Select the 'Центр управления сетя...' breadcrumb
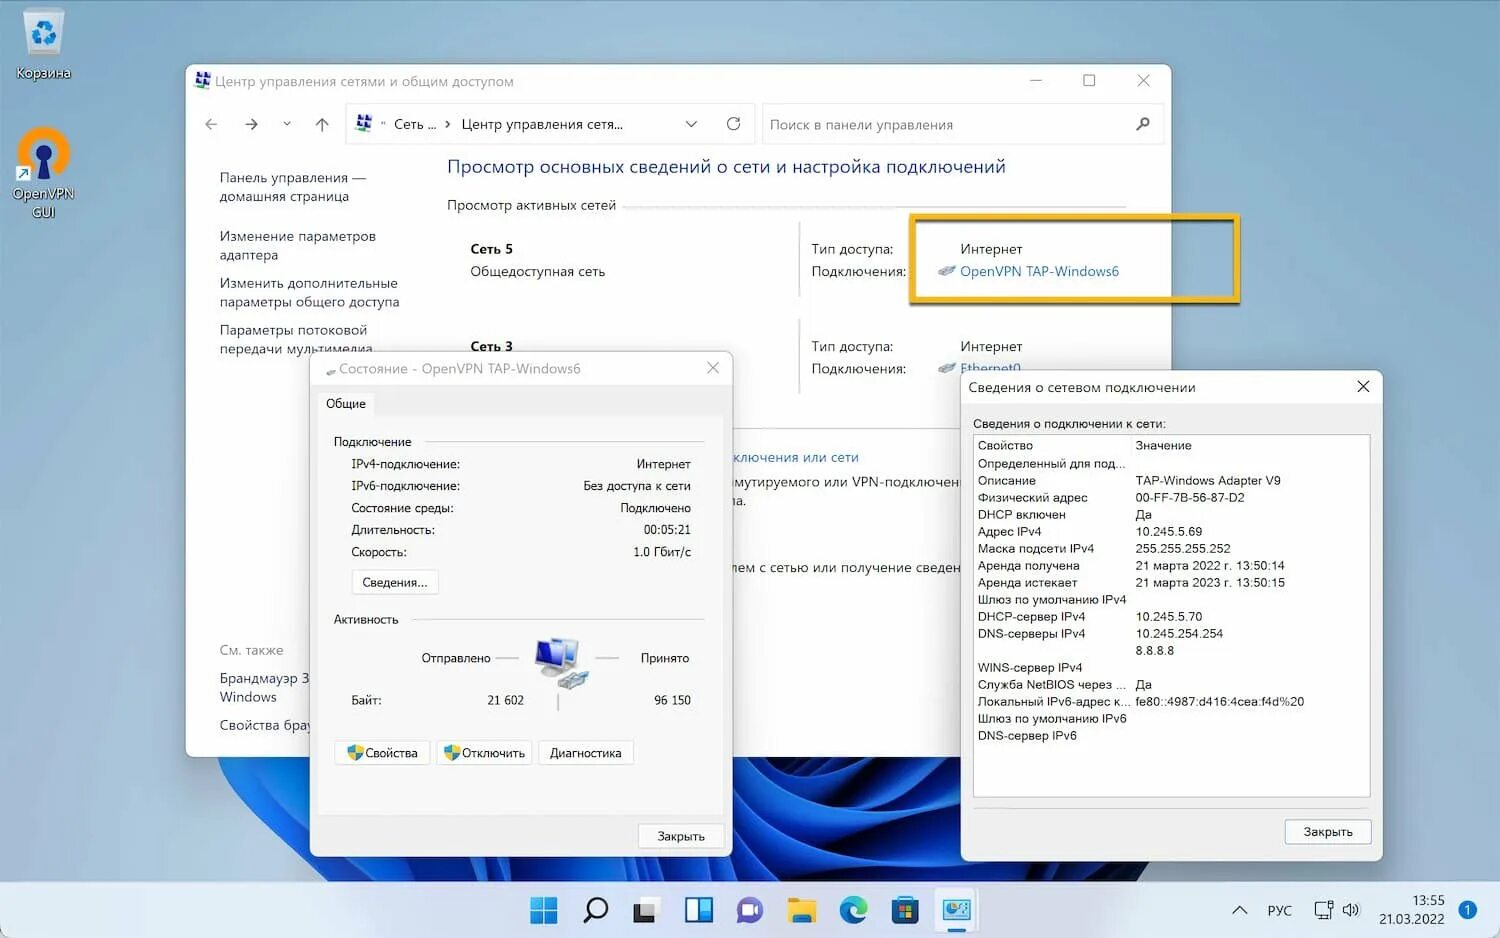The image size is (1500, 938). pos(541,124)
